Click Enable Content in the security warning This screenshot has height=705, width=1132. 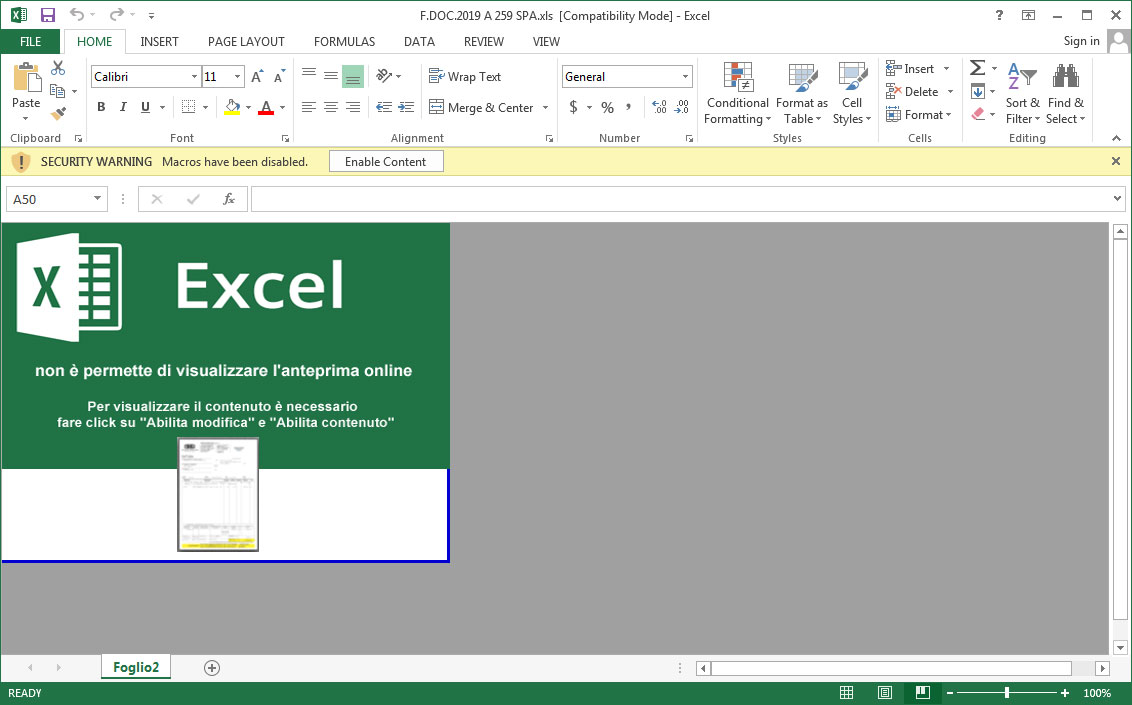tap(386, 161)
